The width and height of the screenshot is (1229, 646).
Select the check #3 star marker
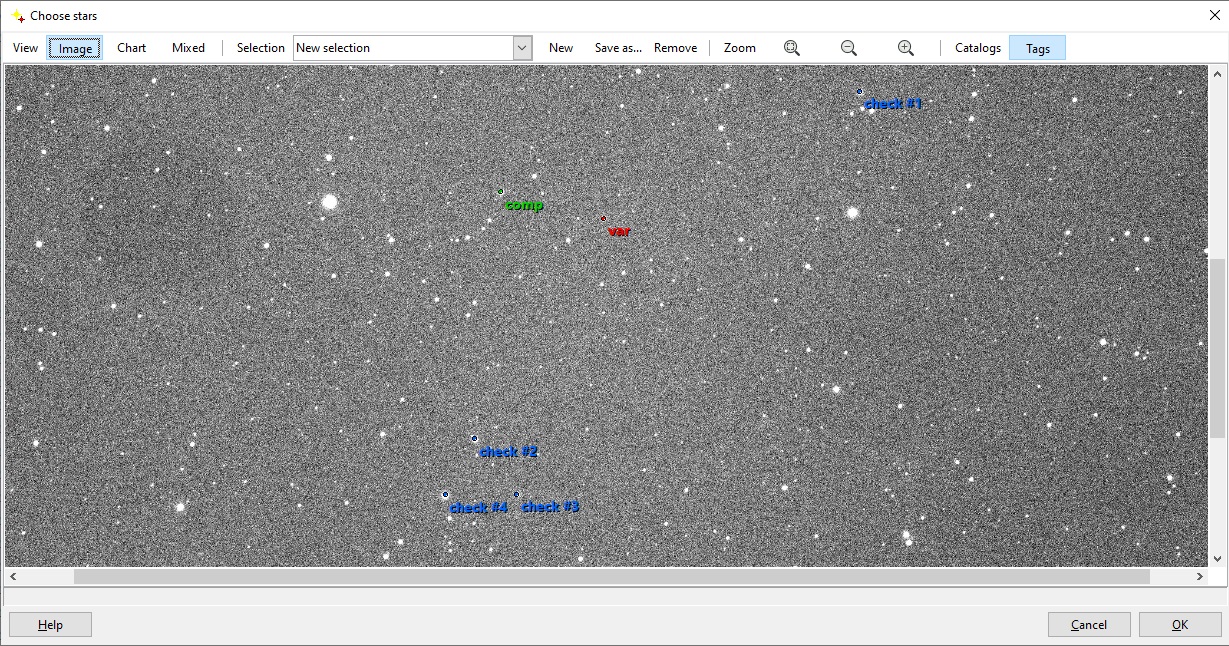516,494
